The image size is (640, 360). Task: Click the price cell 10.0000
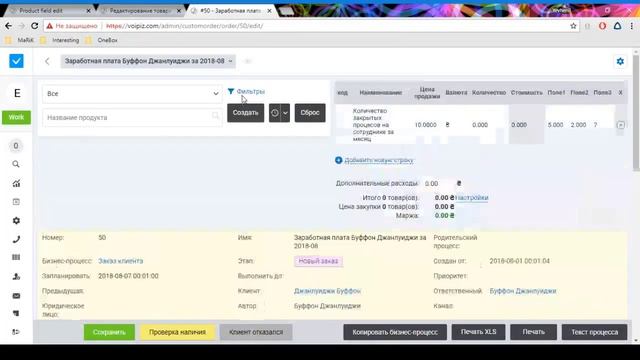pos(425,125)
